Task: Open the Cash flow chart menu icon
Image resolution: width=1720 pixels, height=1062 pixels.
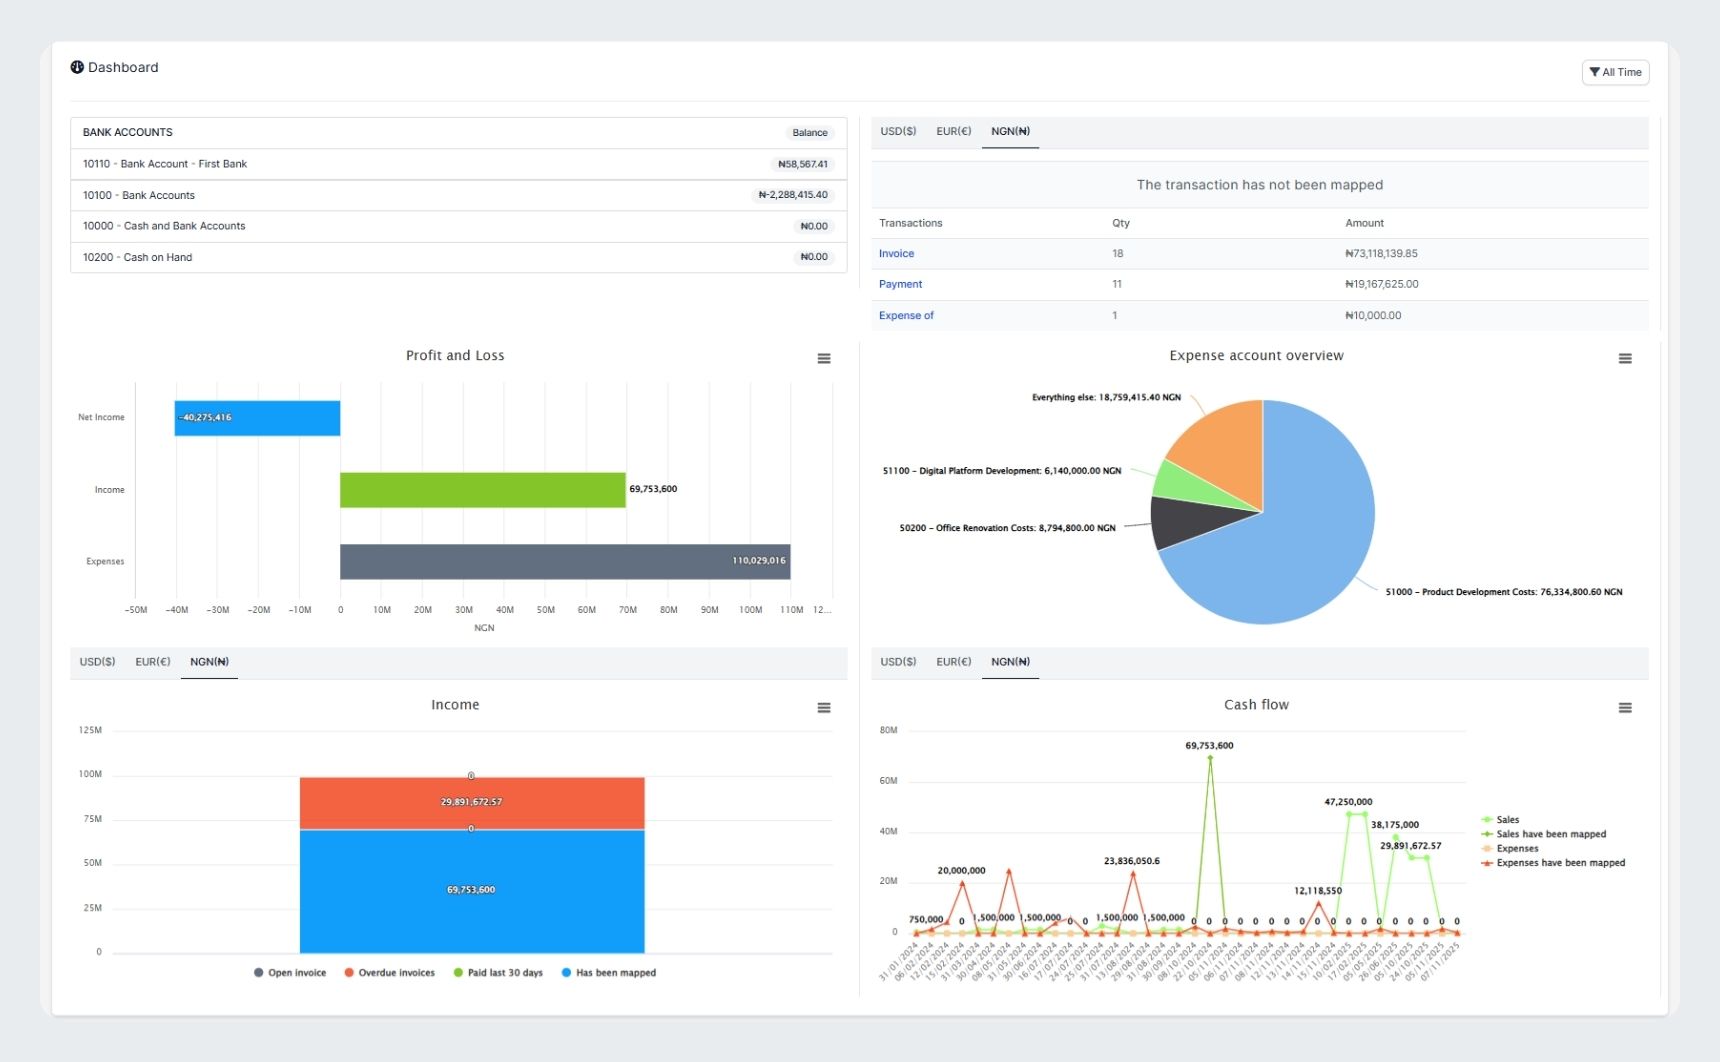Action: 1624,708
